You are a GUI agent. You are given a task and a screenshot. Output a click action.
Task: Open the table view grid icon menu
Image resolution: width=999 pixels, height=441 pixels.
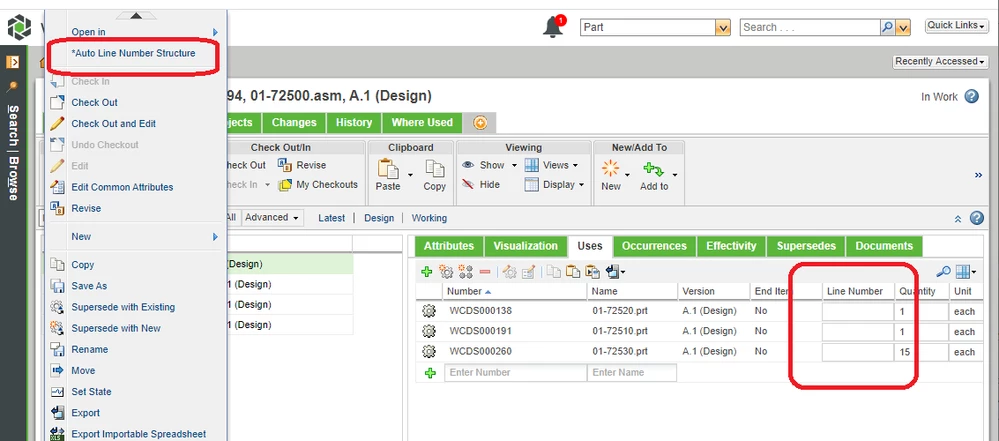[966, 272]
